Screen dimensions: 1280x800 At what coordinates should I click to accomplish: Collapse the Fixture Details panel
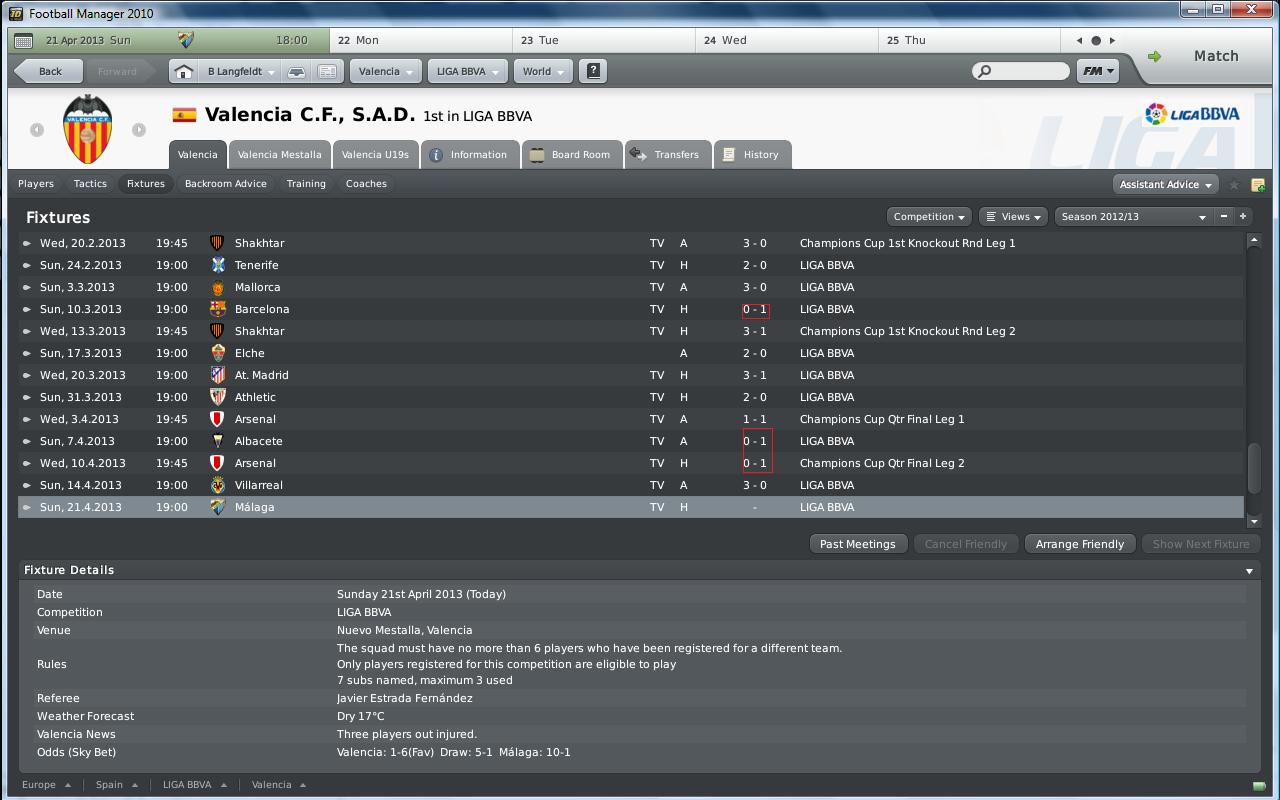pyautogui.click(x=1249, y=571)
